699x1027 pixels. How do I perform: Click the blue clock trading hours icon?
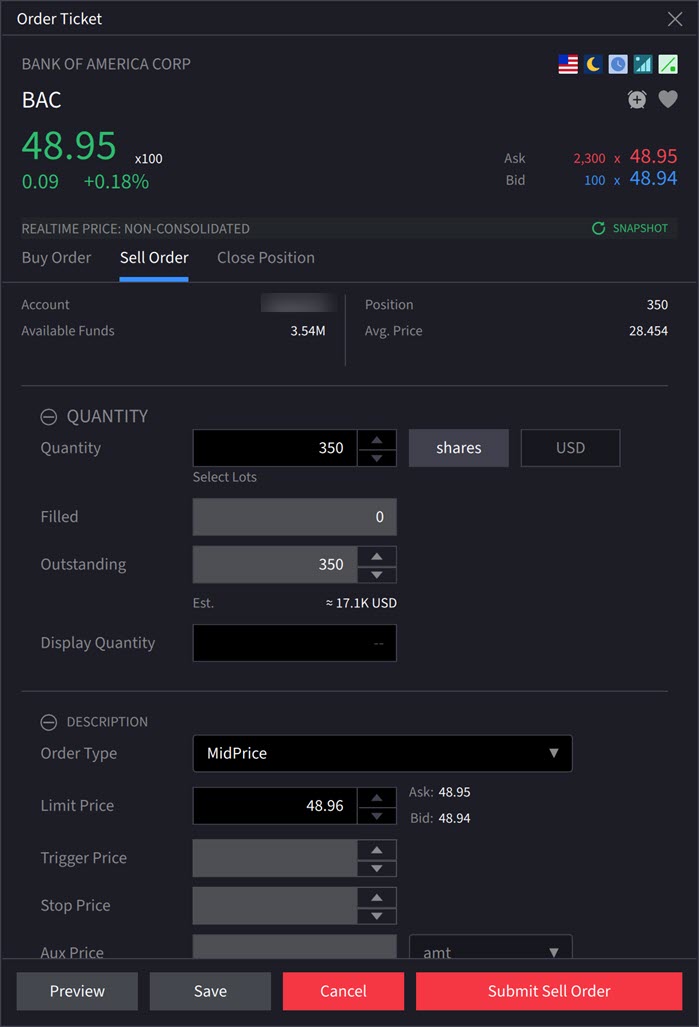(x=618, y=64)
